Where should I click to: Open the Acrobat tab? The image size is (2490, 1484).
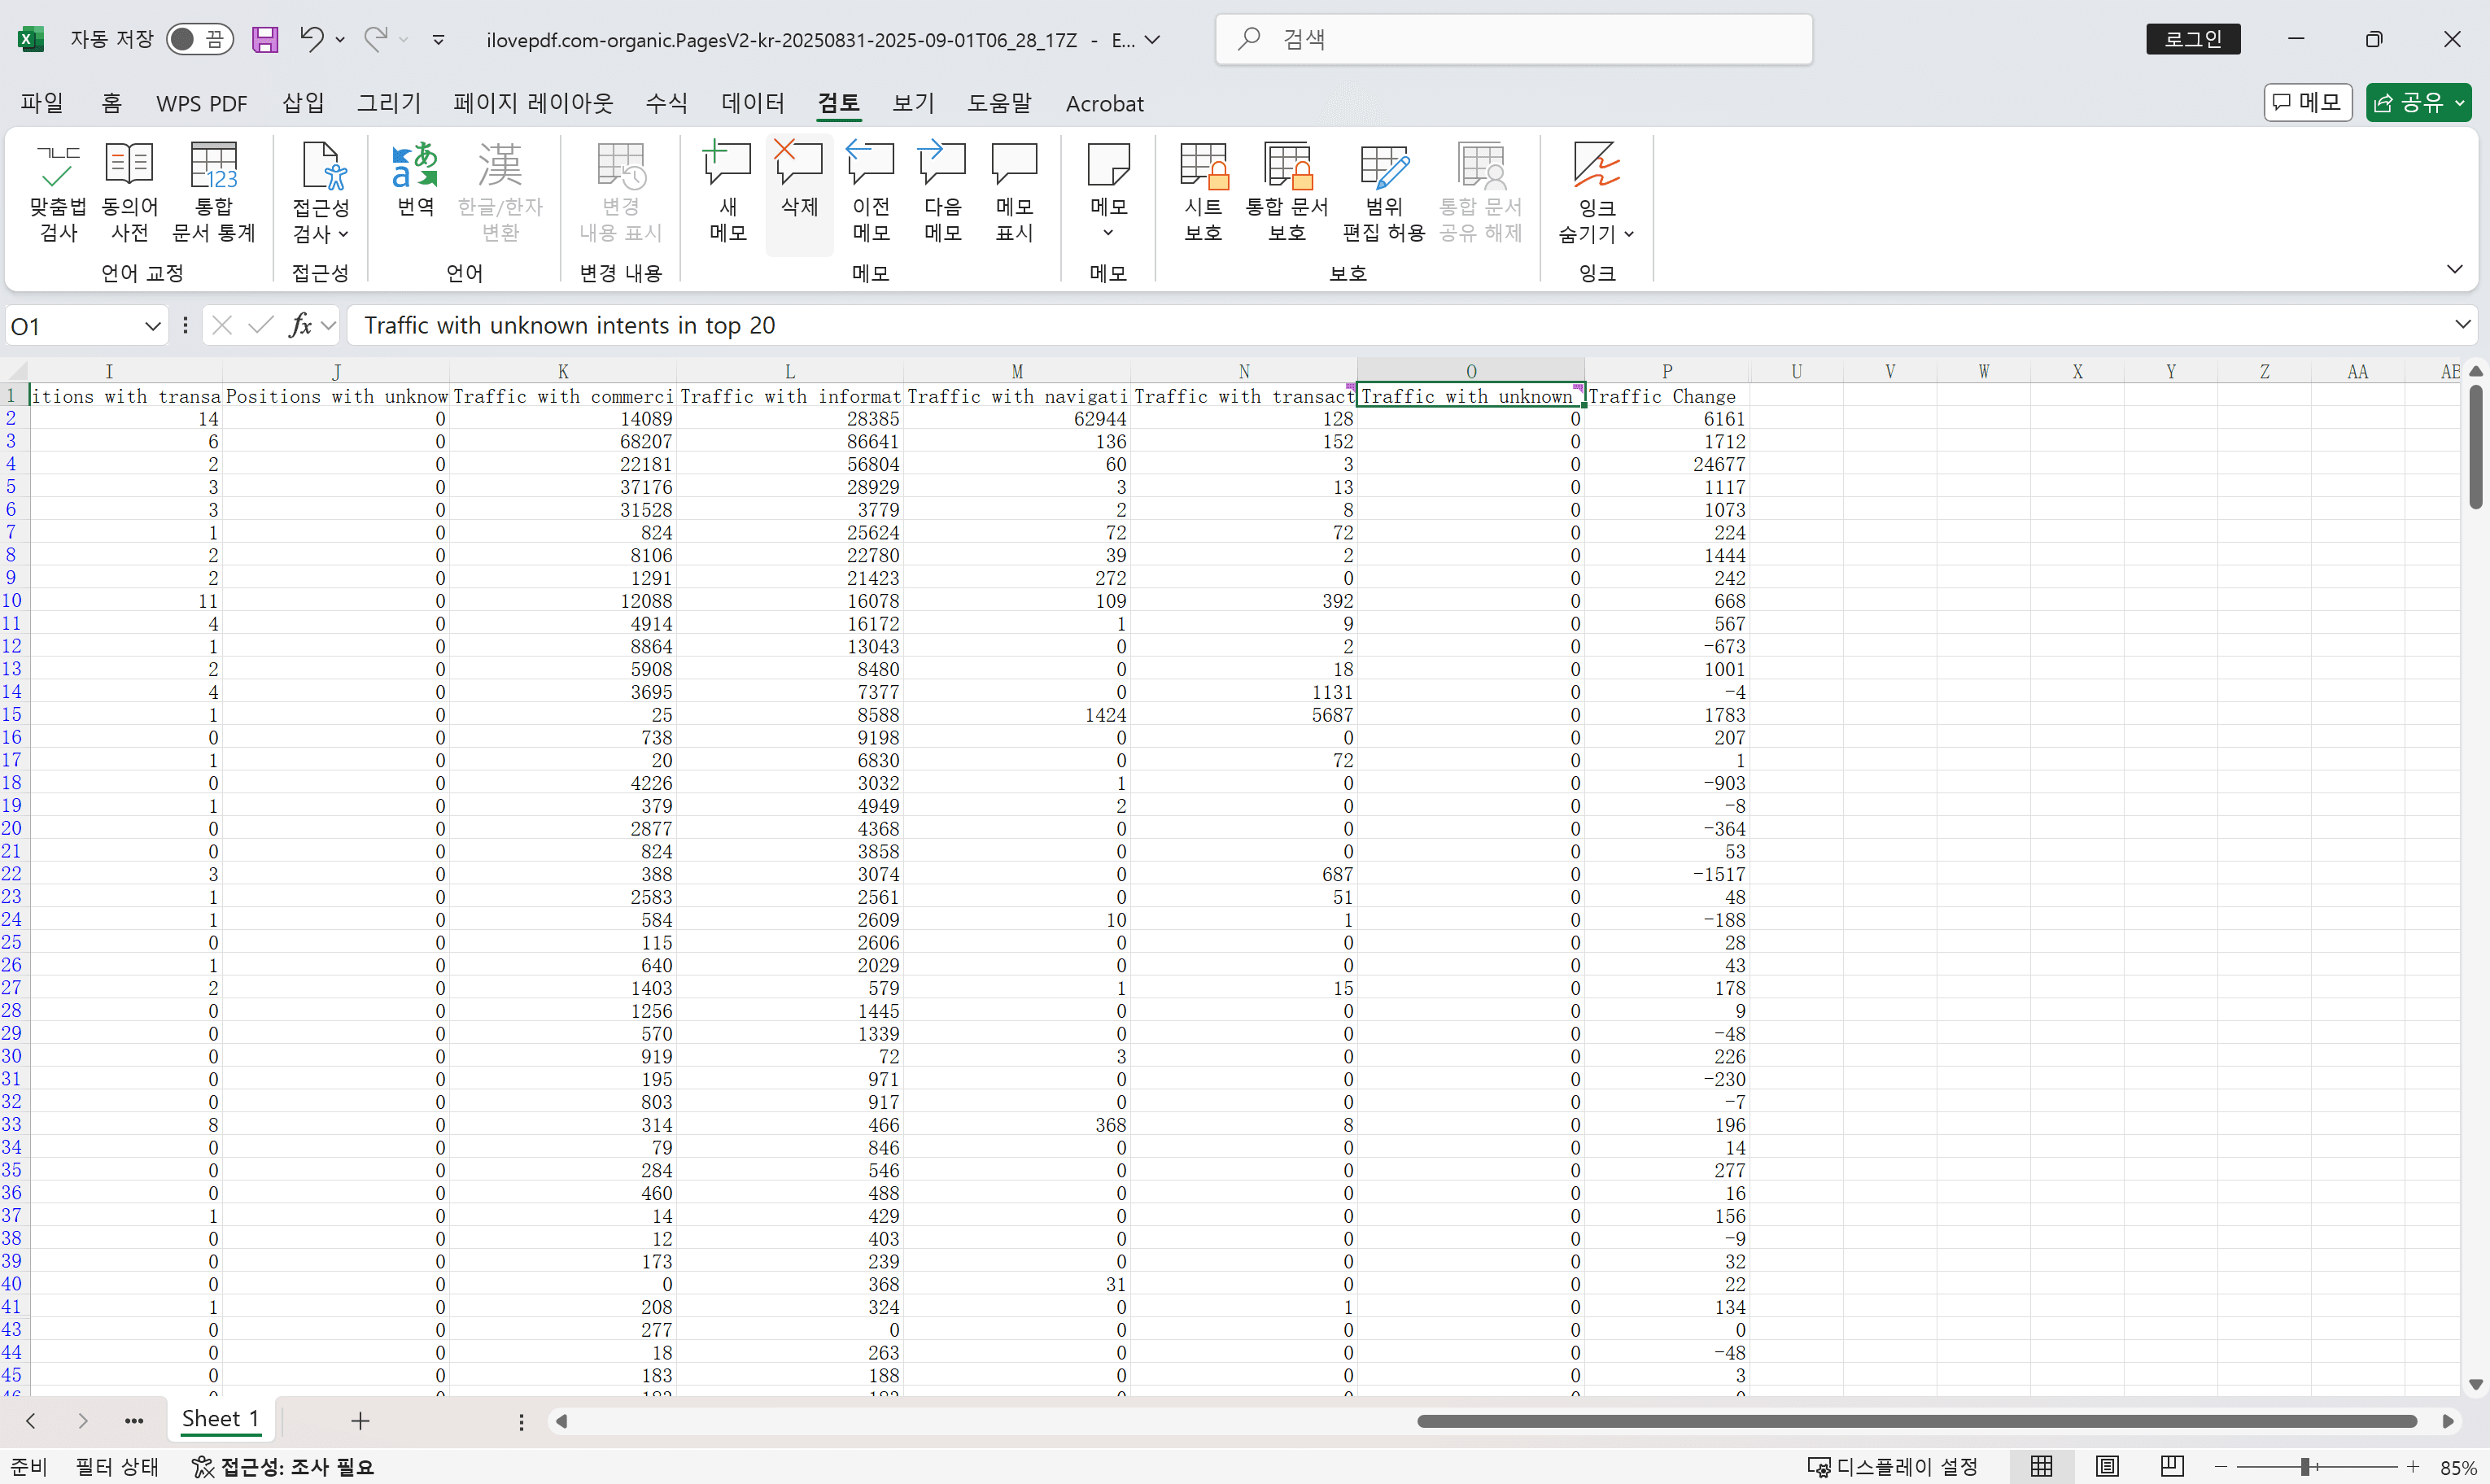1104,103
